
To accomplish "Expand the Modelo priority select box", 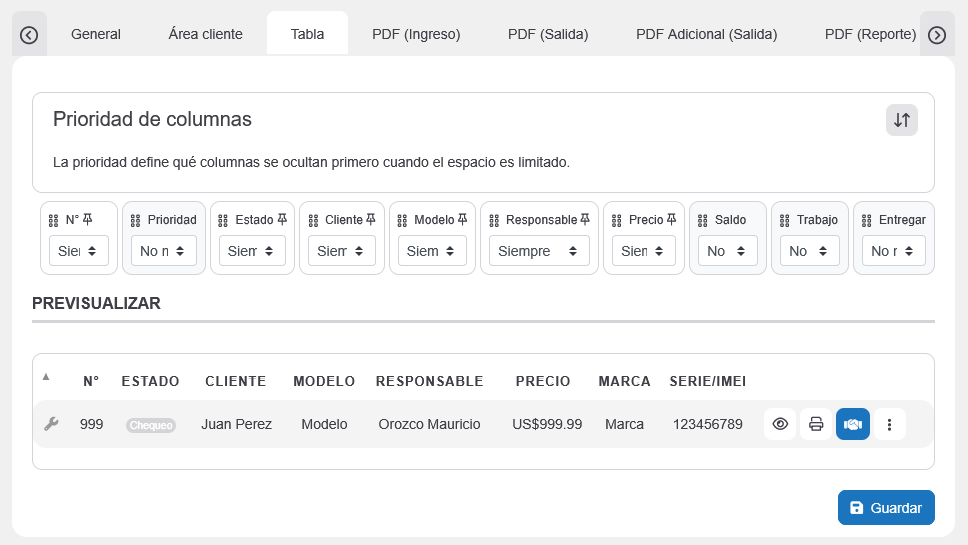I will pyautogui.click(x=432, y=251).
